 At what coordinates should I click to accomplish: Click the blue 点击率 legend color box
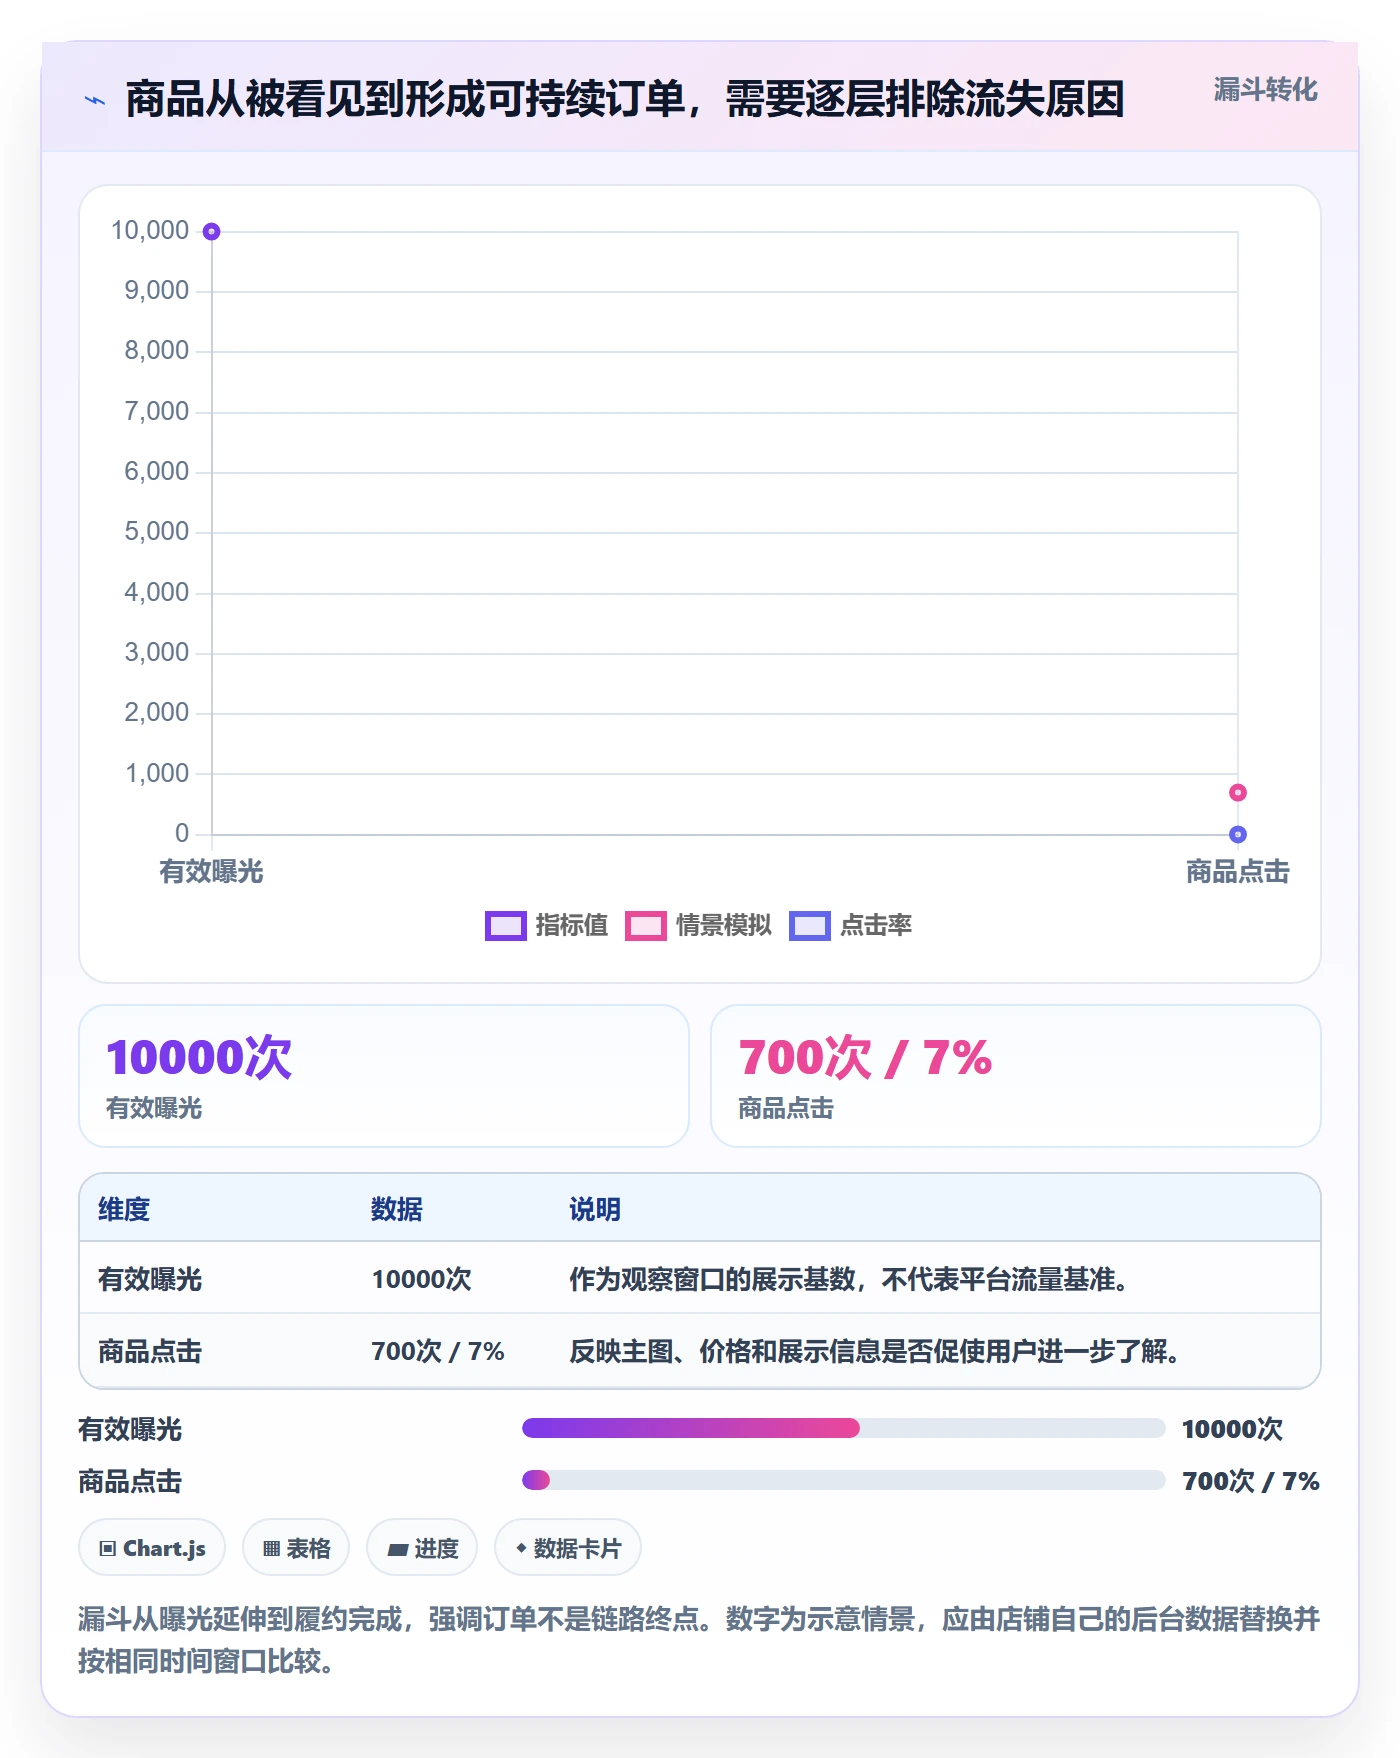(x=809, y=926)
